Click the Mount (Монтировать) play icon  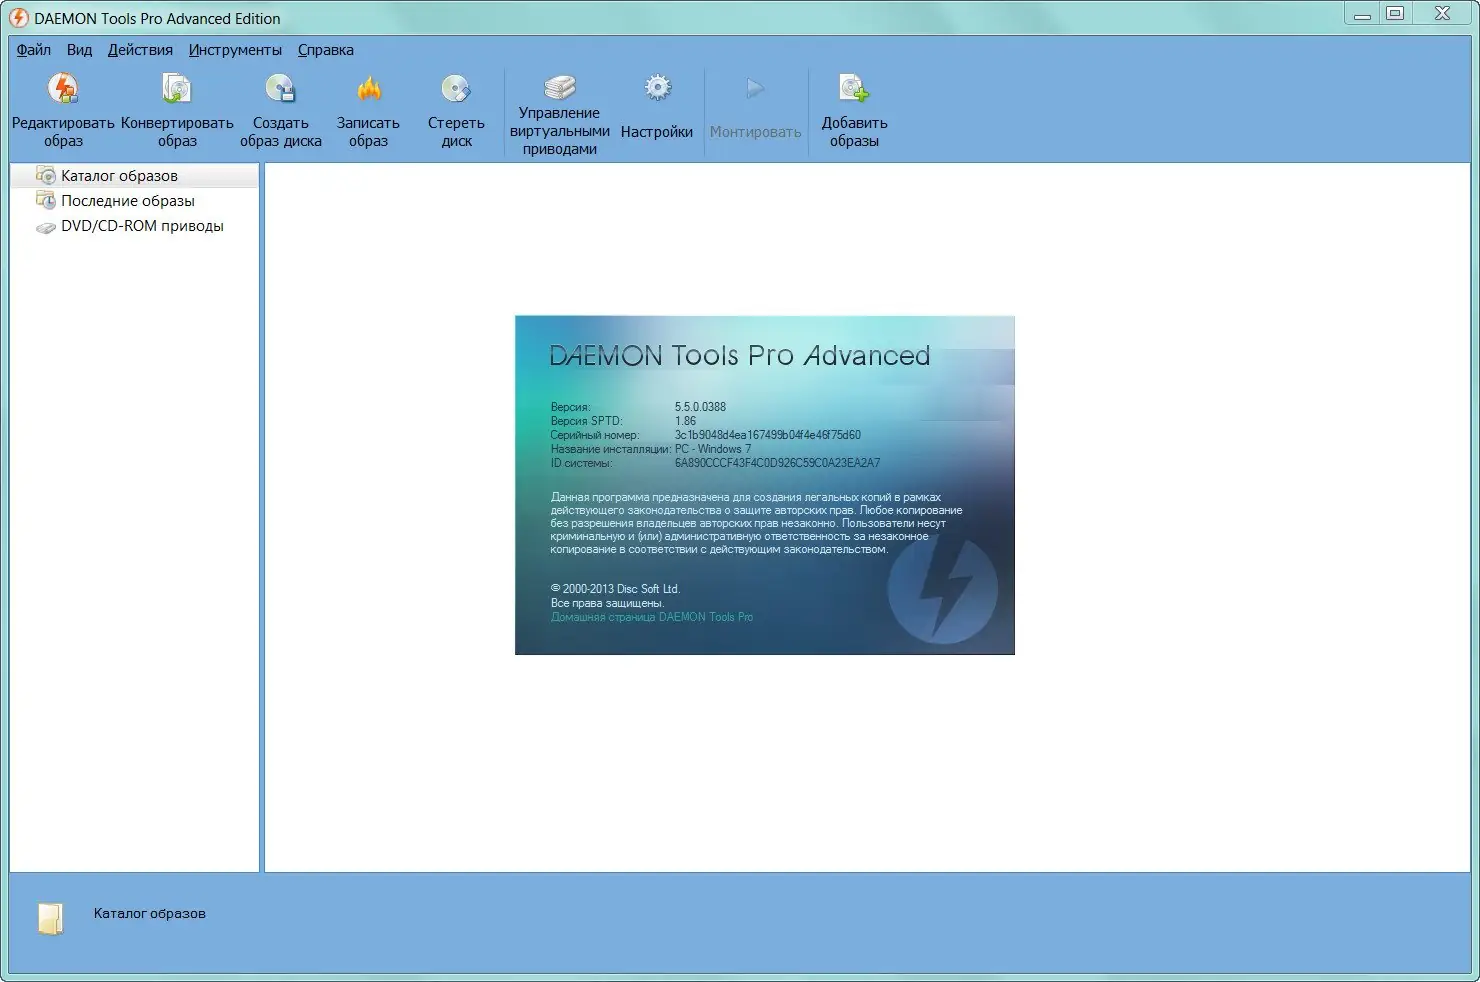(x=755, y=89)
